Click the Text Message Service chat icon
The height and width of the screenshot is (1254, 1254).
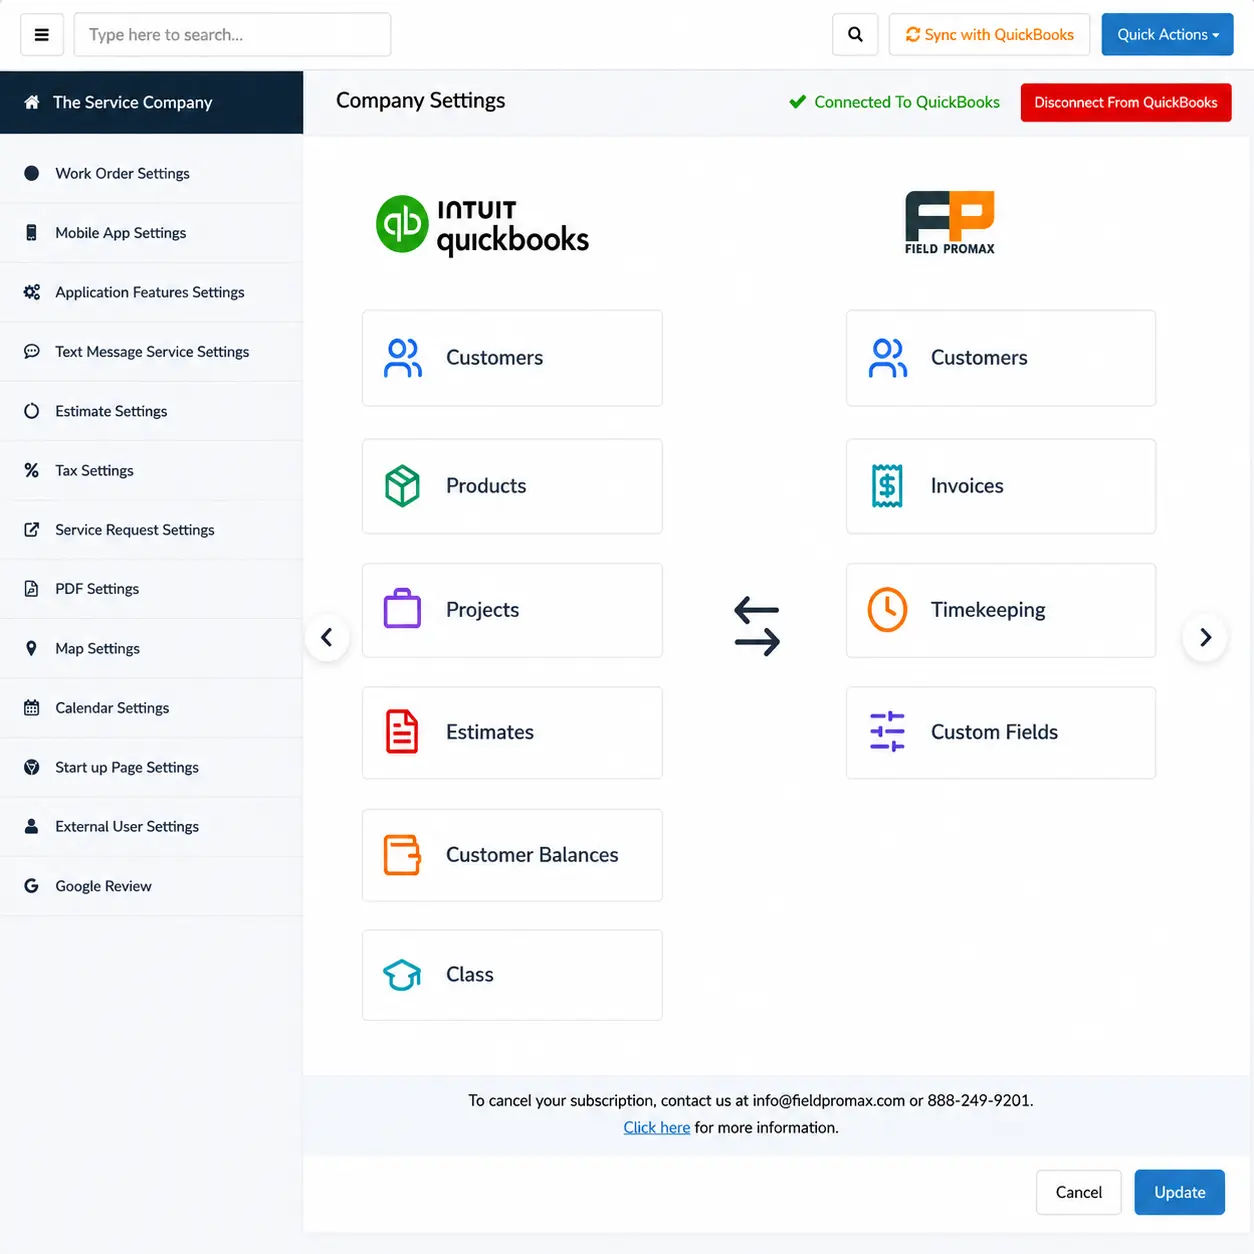tap(32, 352)
